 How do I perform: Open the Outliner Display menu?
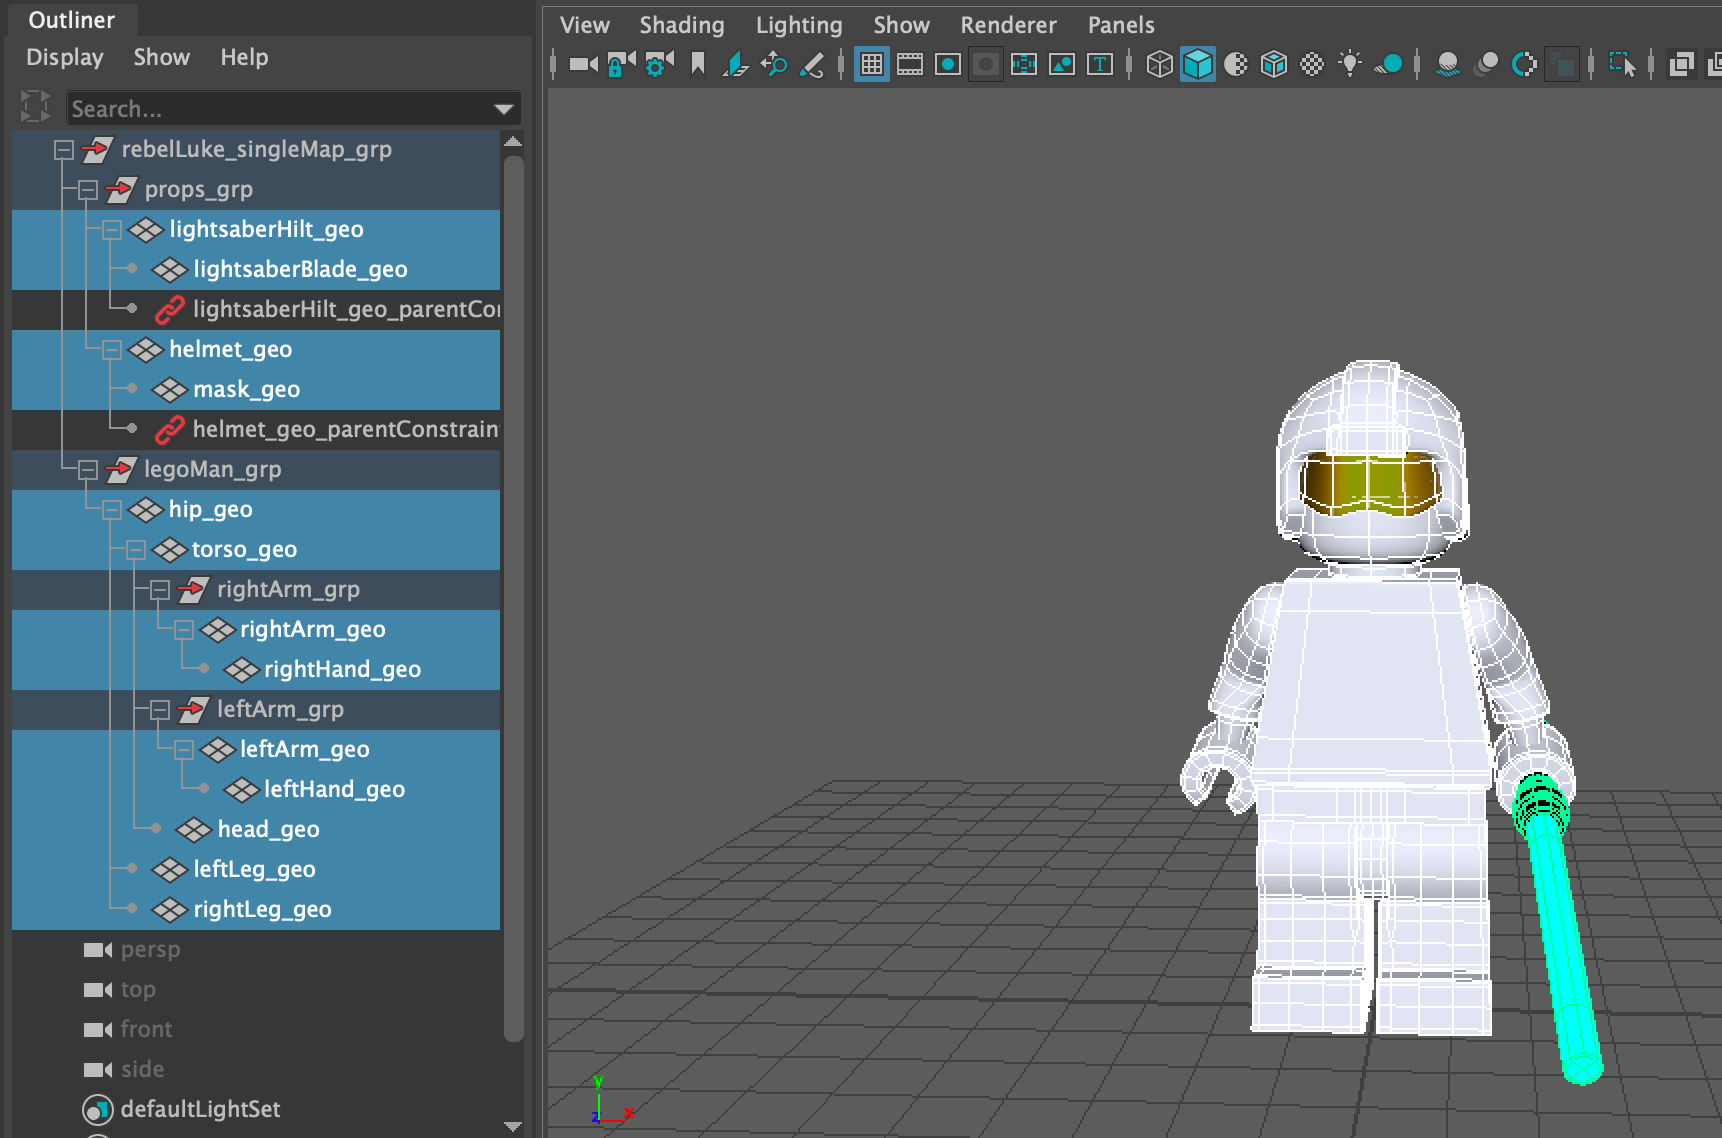[x=65, y=58]
